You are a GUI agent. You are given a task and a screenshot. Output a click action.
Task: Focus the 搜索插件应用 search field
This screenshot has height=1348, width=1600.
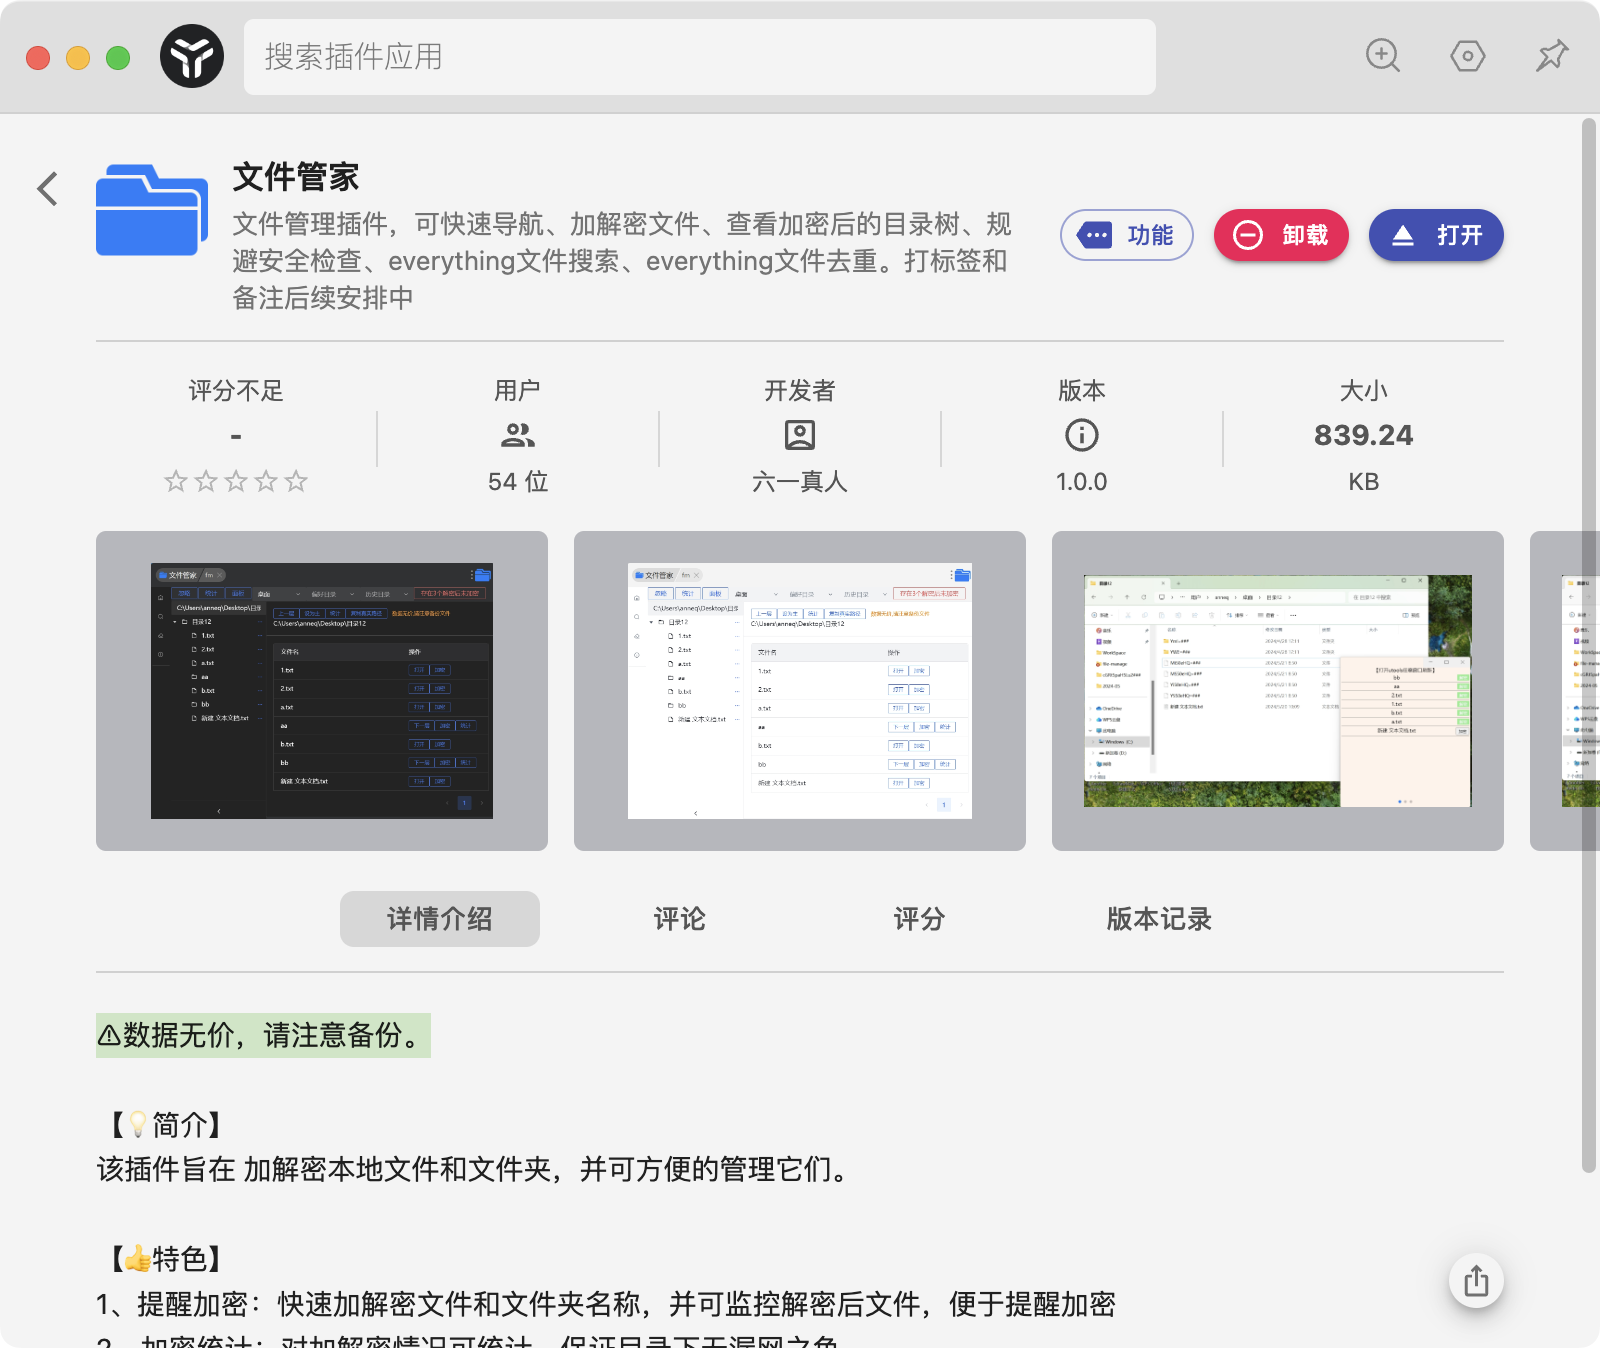700,57
